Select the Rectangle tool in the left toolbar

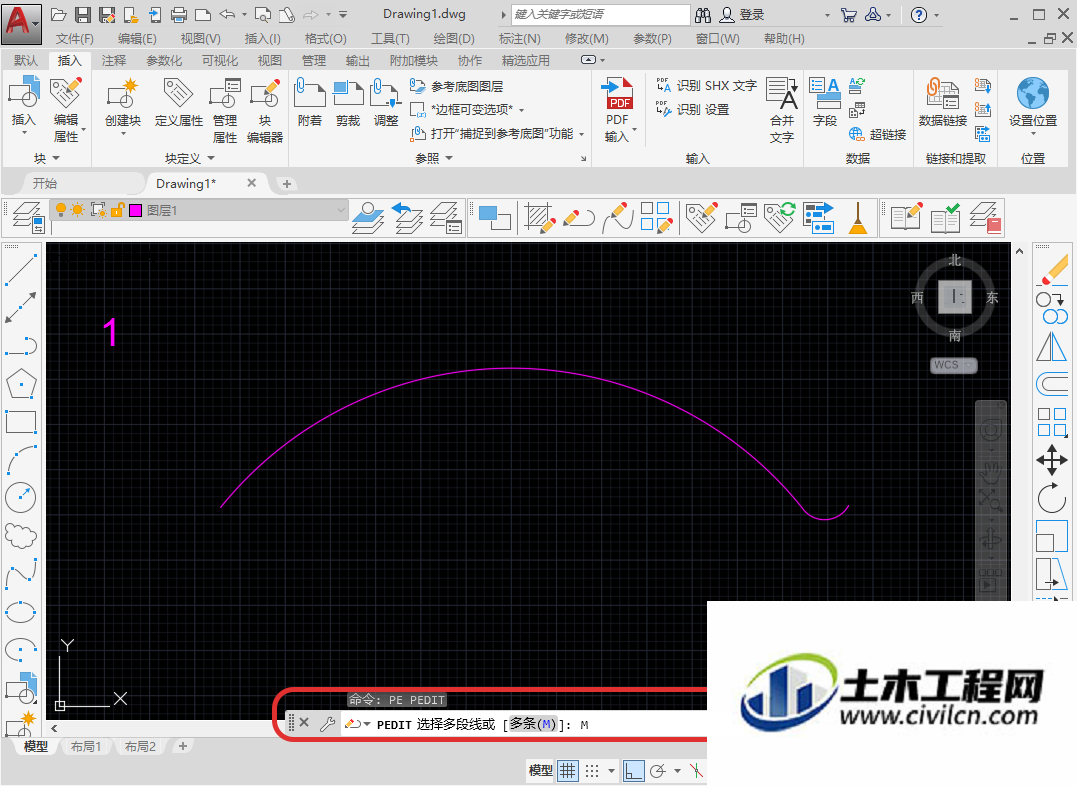click(x=21, y=422)
